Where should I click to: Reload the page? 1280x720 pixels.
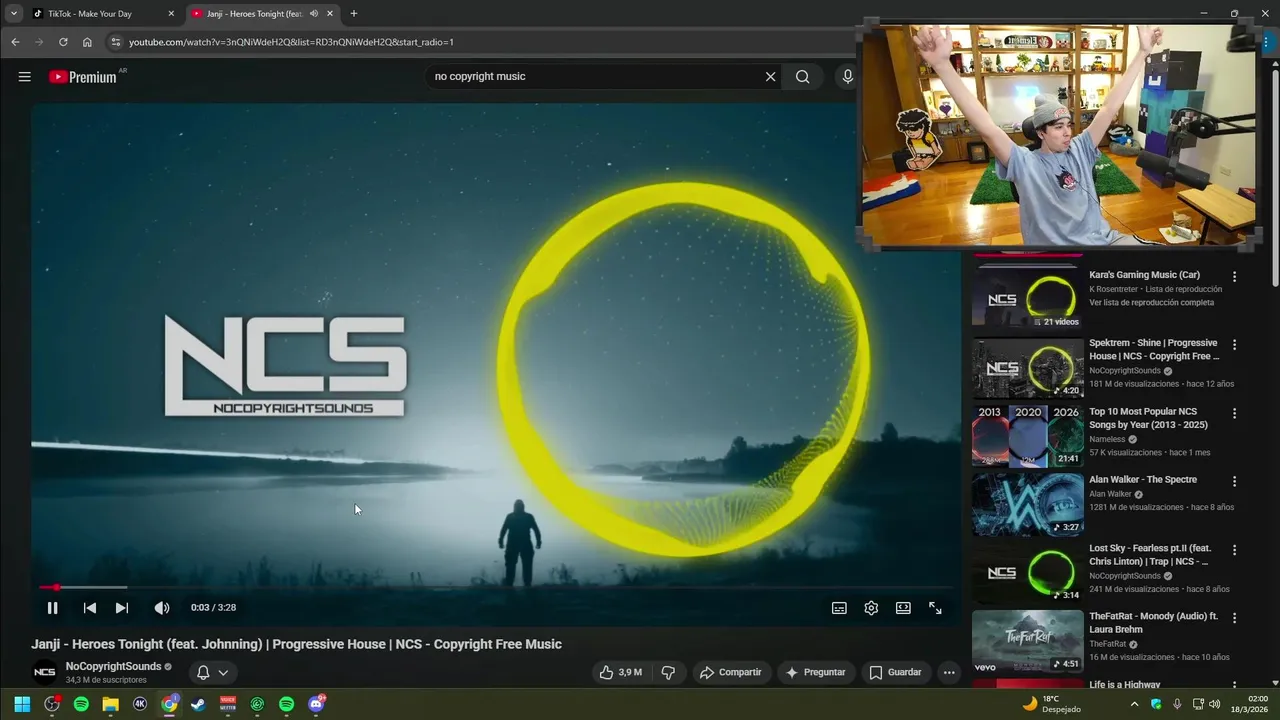[63, 42]
